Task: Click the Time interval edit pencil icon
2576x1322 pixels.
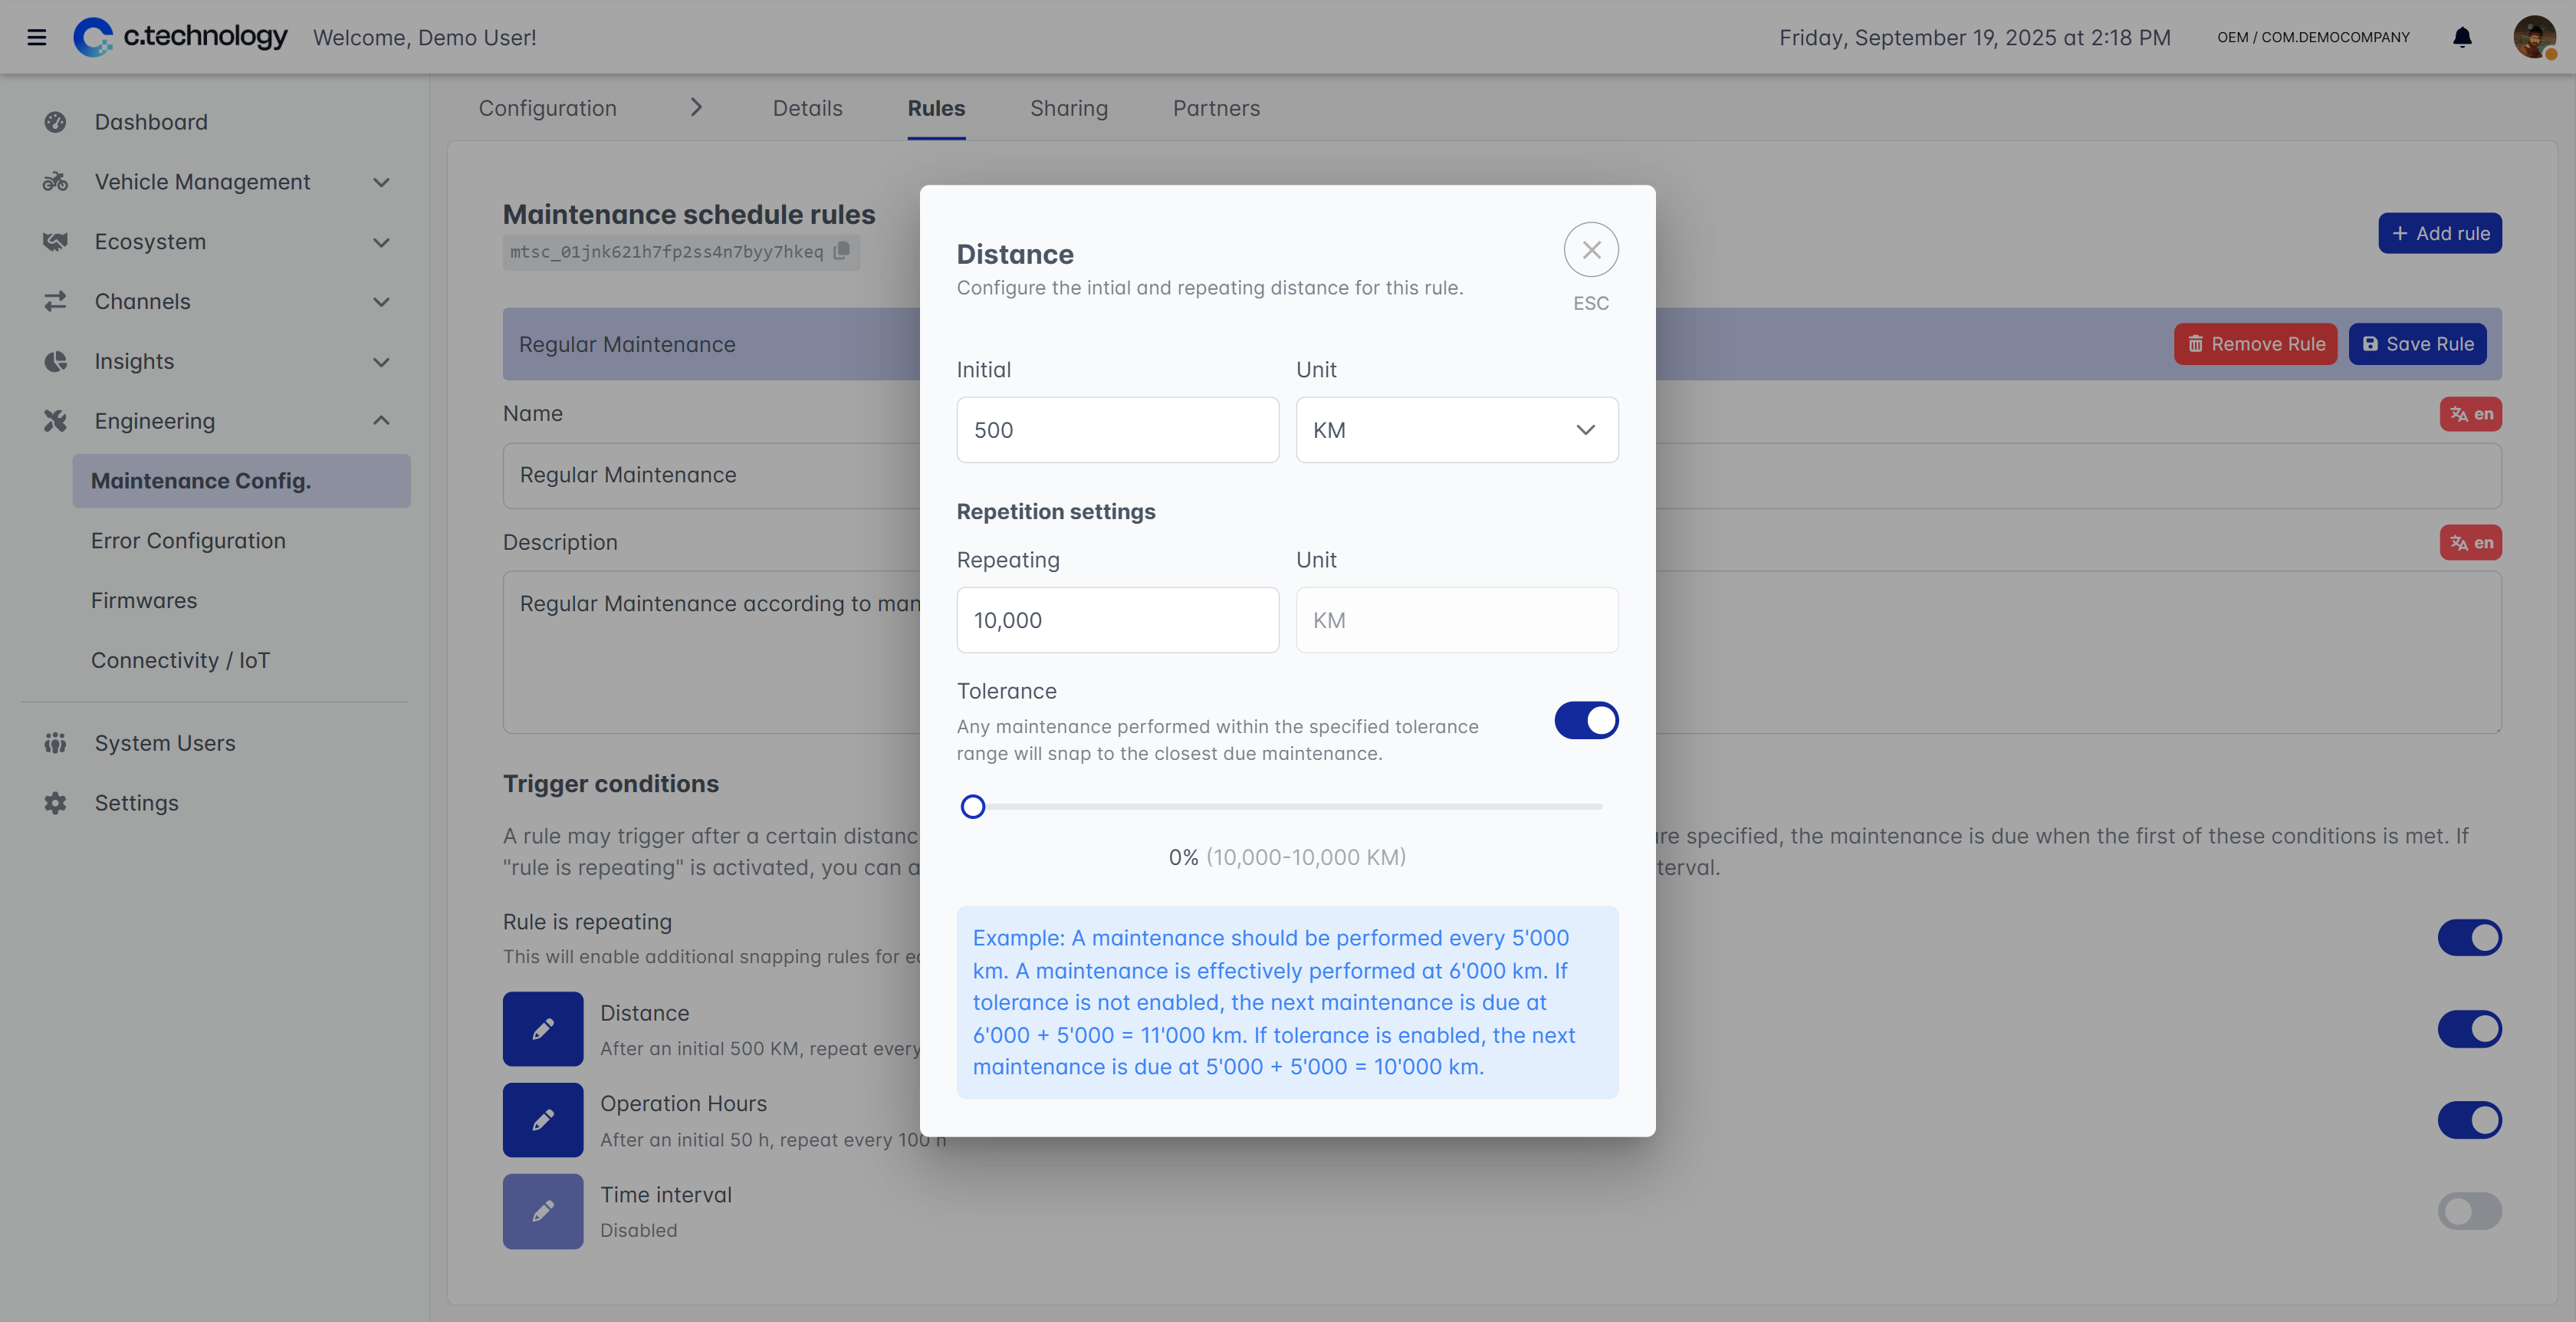Action: tap(543, 1211)
